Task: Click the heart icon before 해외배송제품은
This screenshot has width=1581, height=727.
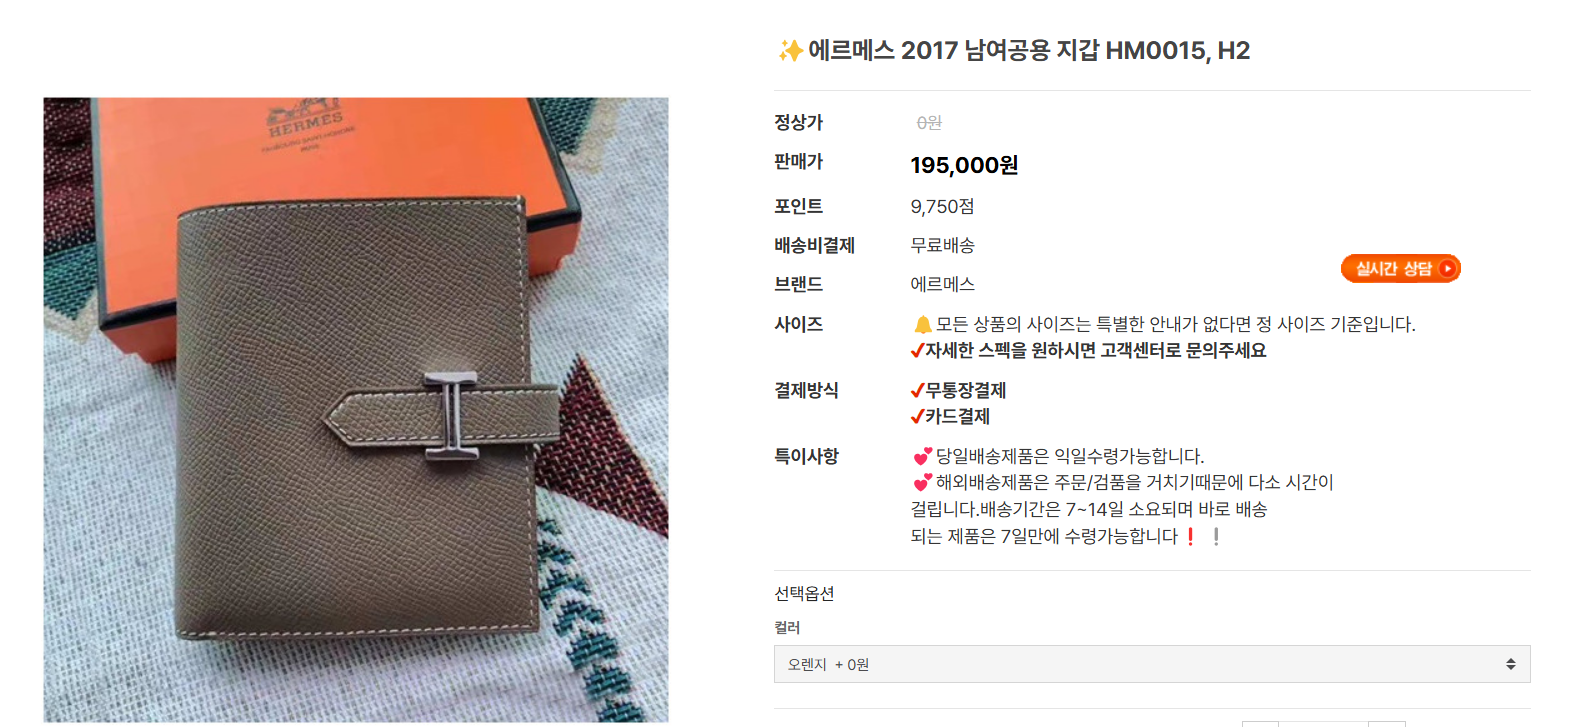Action: pos(922,482)
